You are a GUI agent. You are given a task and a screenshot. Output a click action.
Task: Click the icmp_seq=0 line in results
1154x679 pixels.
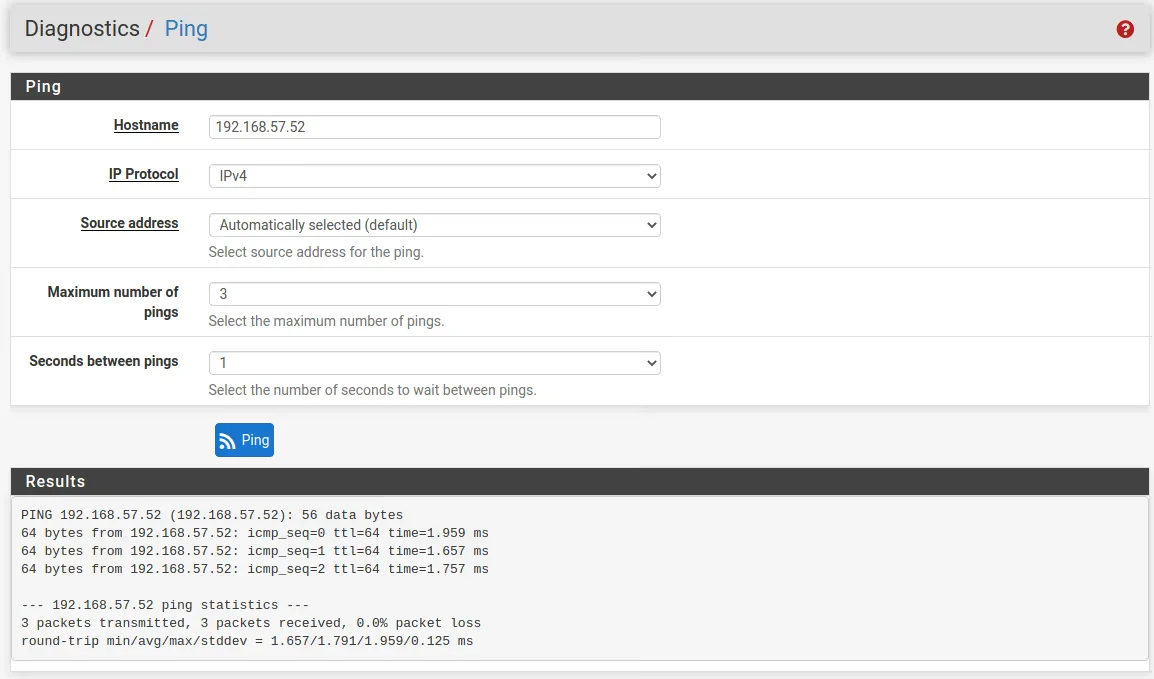254,533
